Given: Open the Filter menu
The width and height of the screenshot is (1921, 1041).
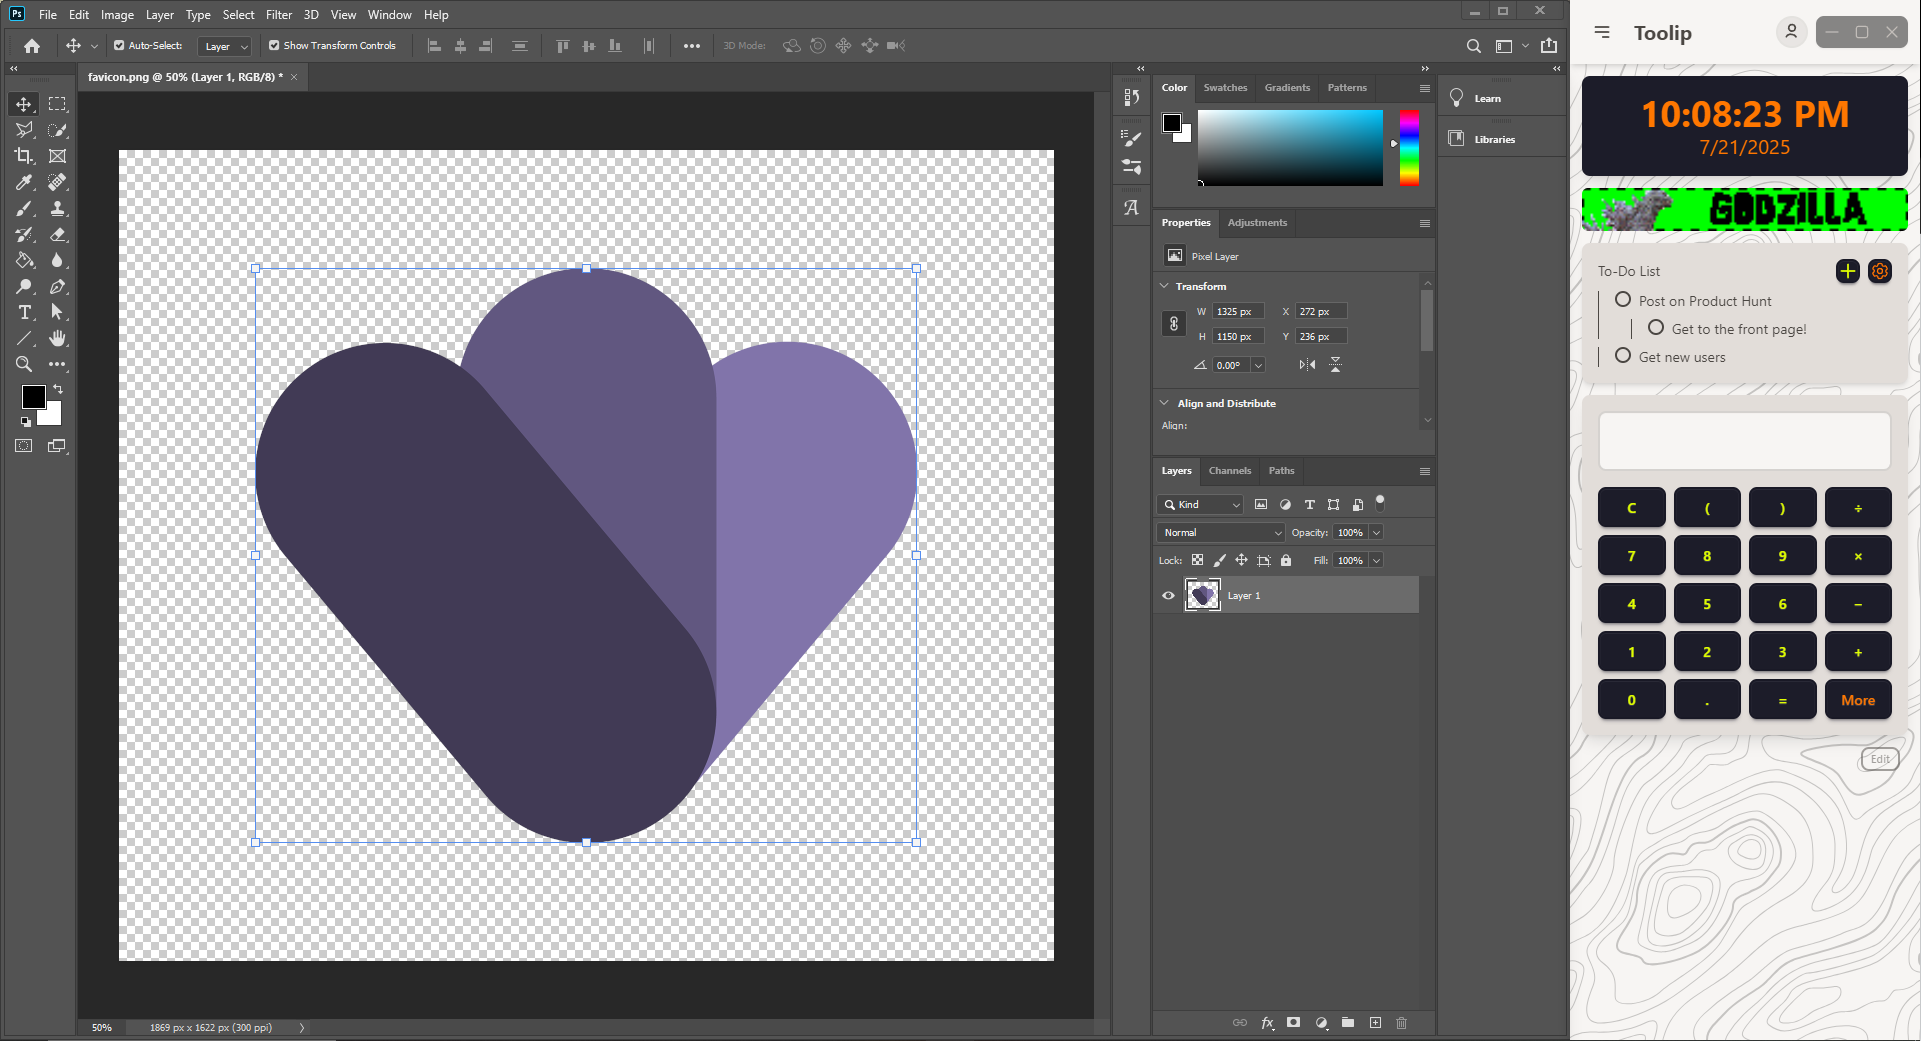Looking at the screenshot, I should click(x=279, y=15).
